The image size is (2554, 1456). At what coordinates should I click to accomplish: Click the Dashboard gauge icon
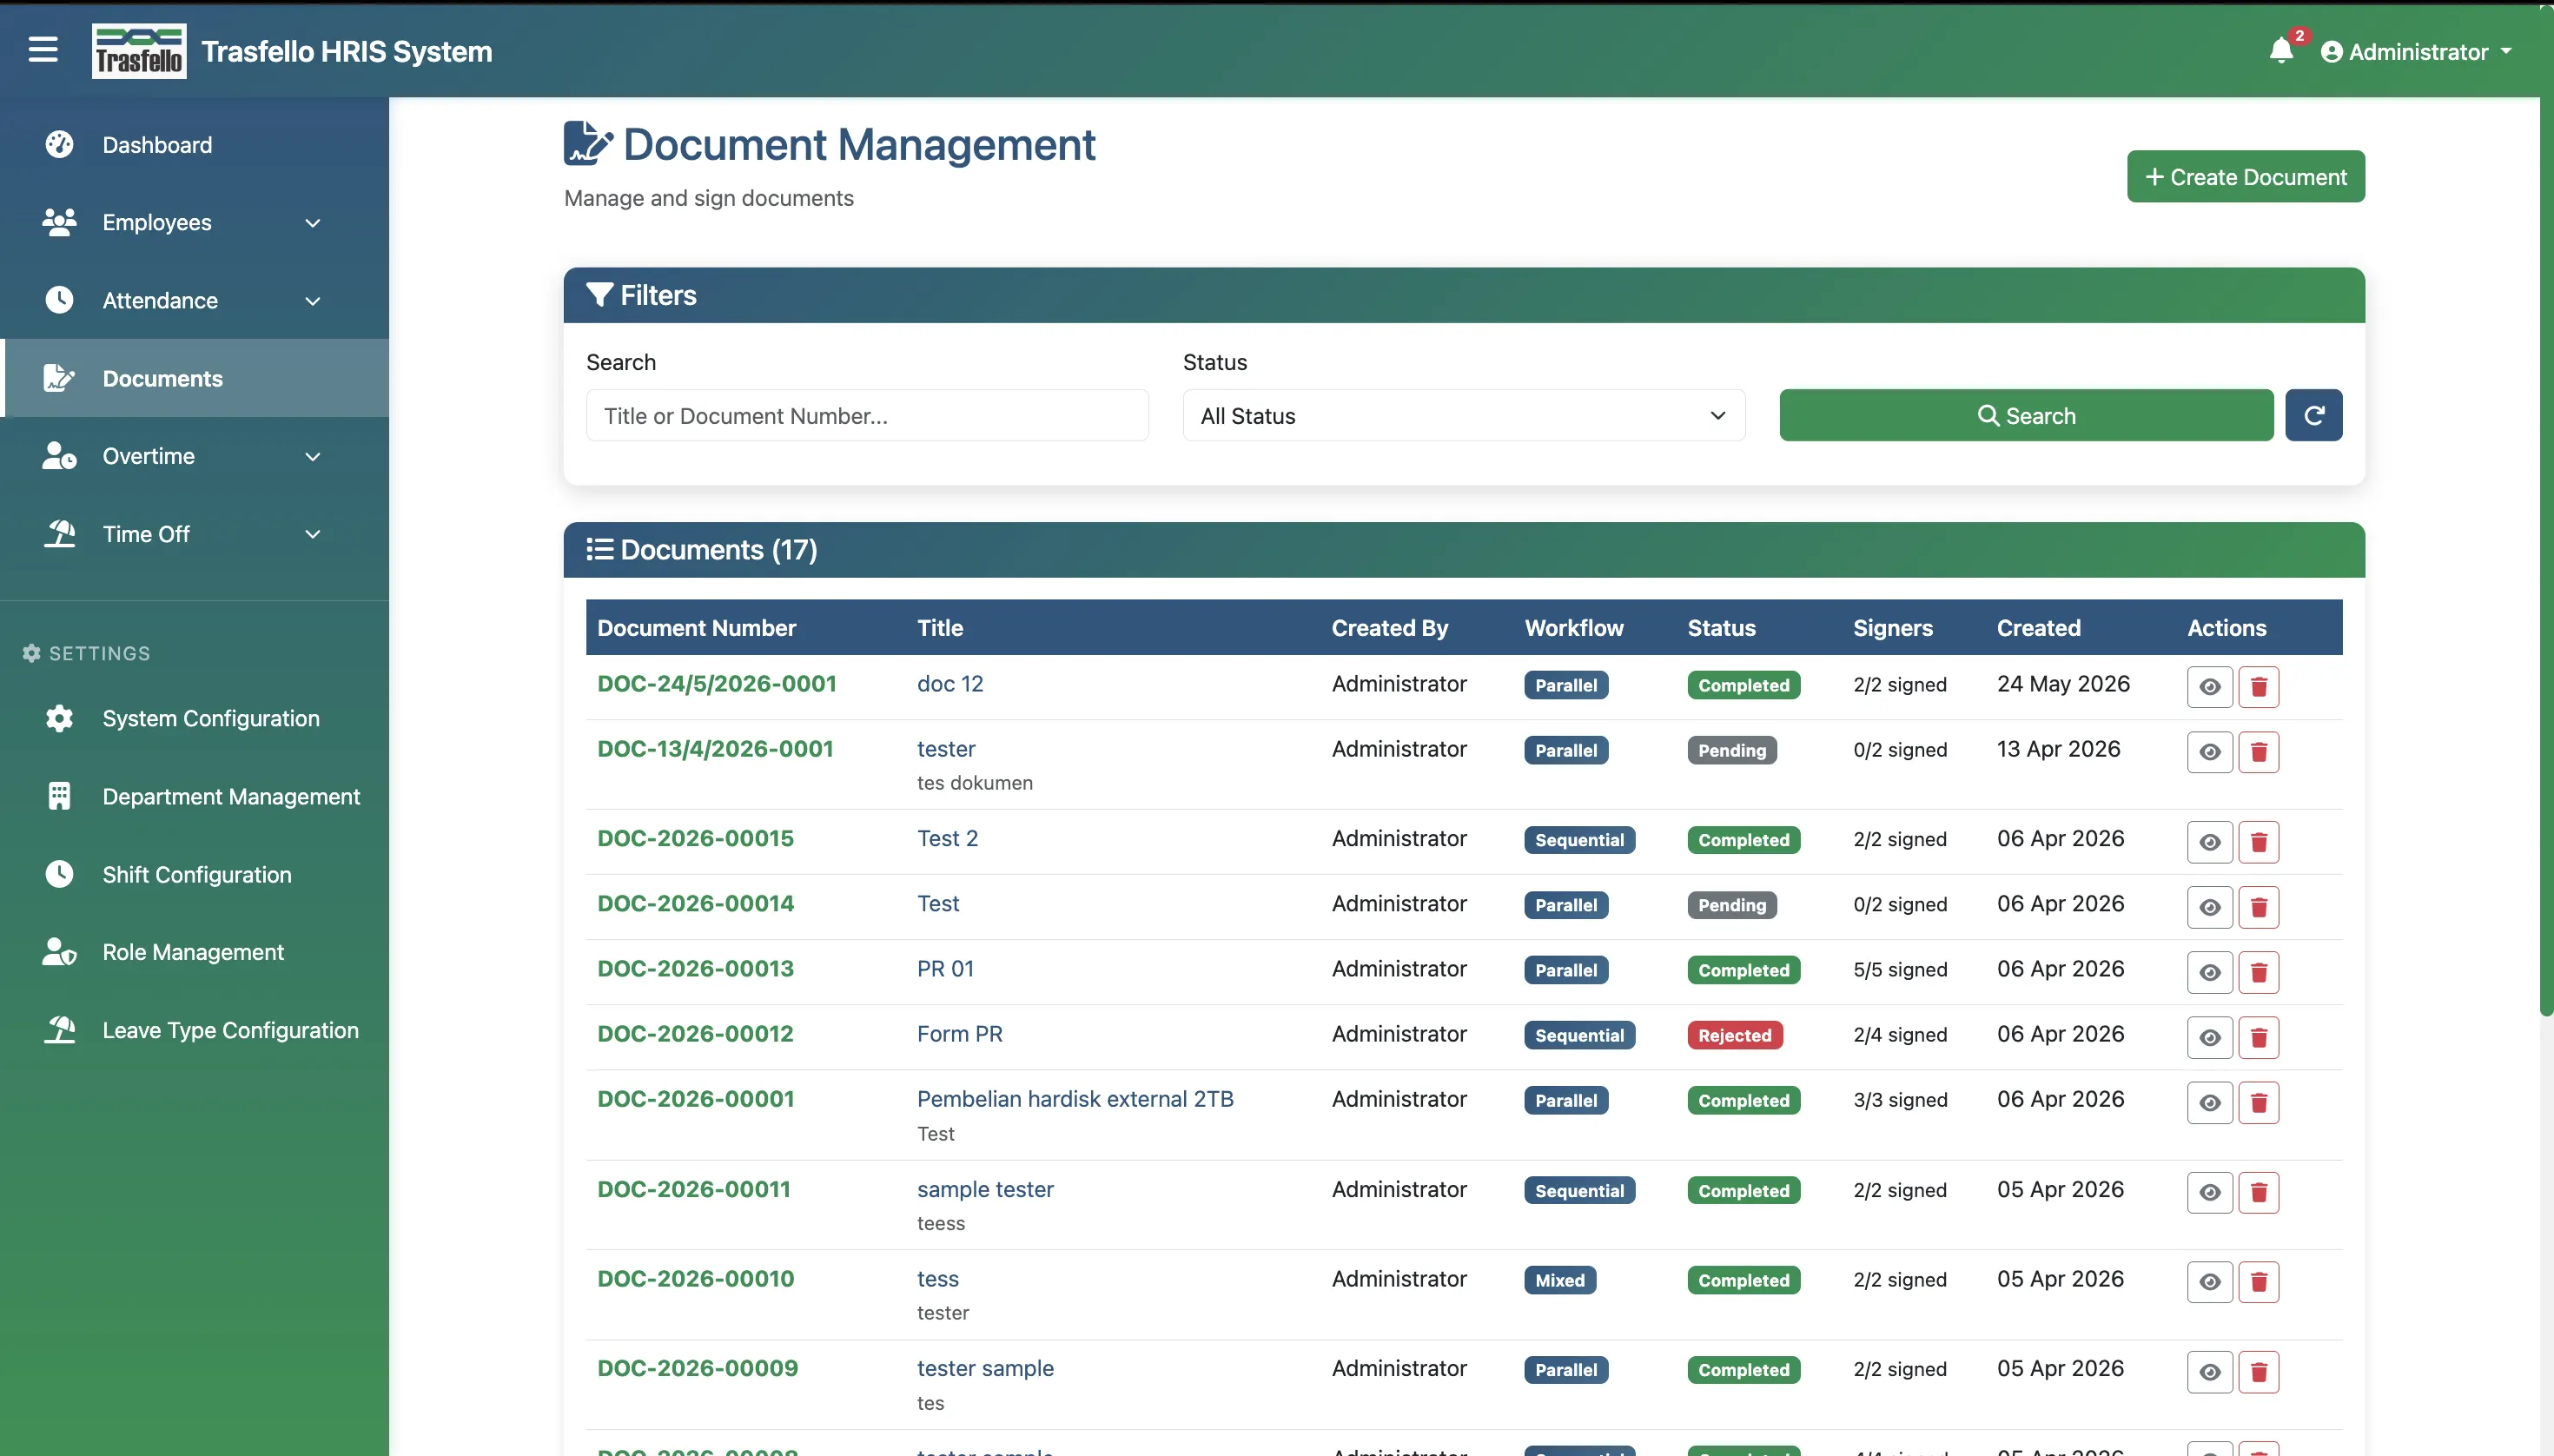tap(59, 144)
